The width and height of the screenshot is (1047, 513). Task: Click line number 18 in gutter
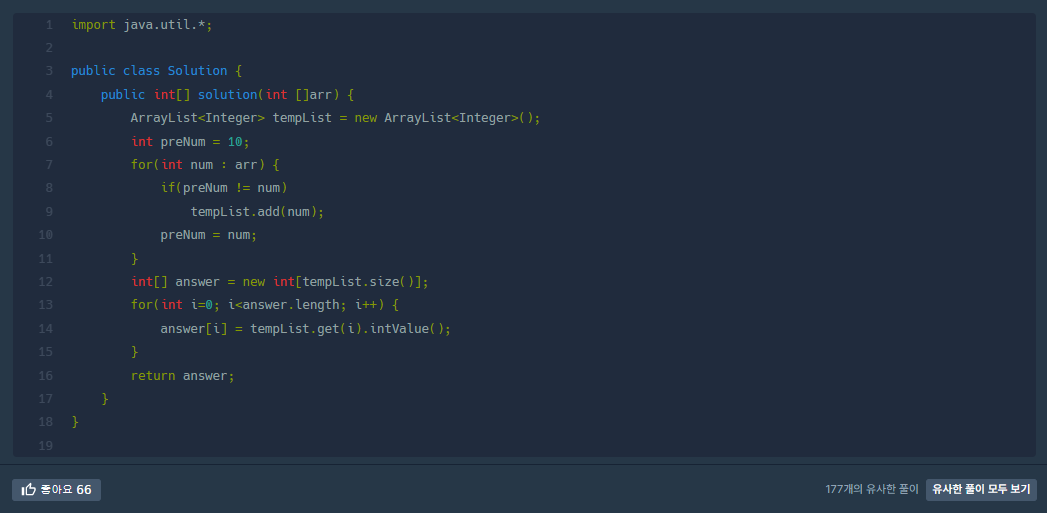(45, 422)
